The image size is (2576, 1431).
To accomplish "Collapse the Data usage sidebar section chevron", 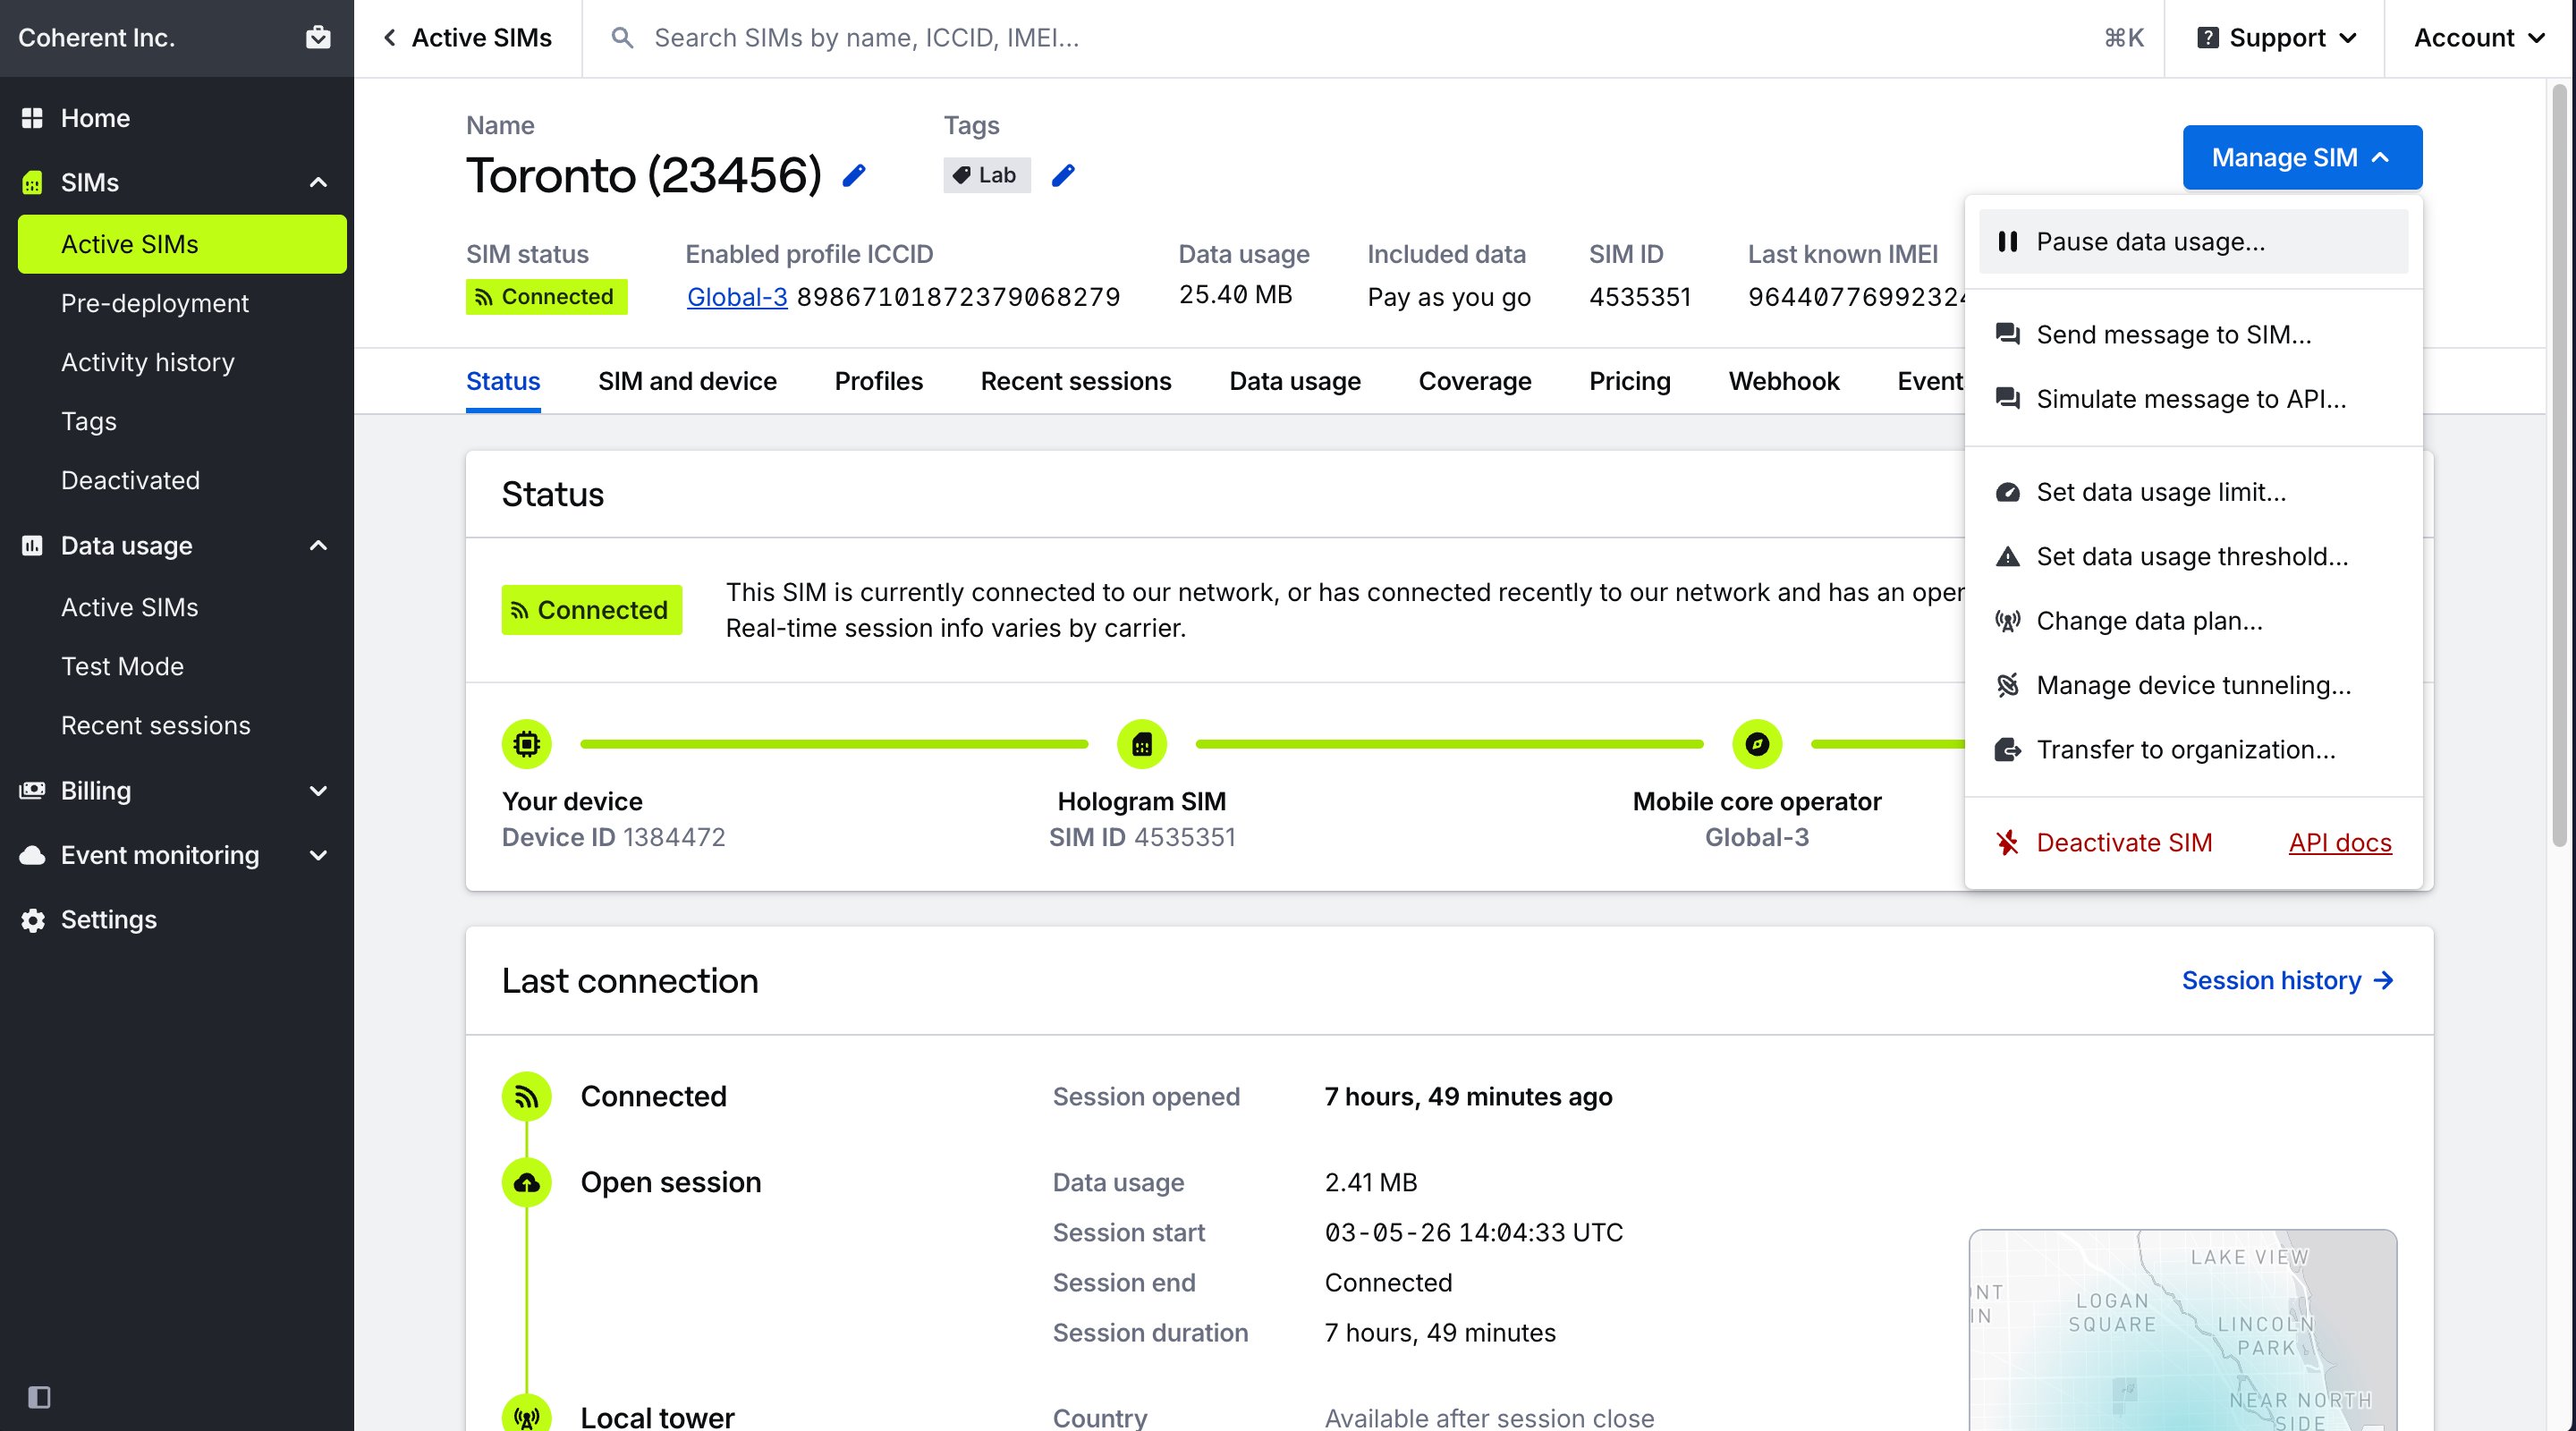I will (318, 545).
